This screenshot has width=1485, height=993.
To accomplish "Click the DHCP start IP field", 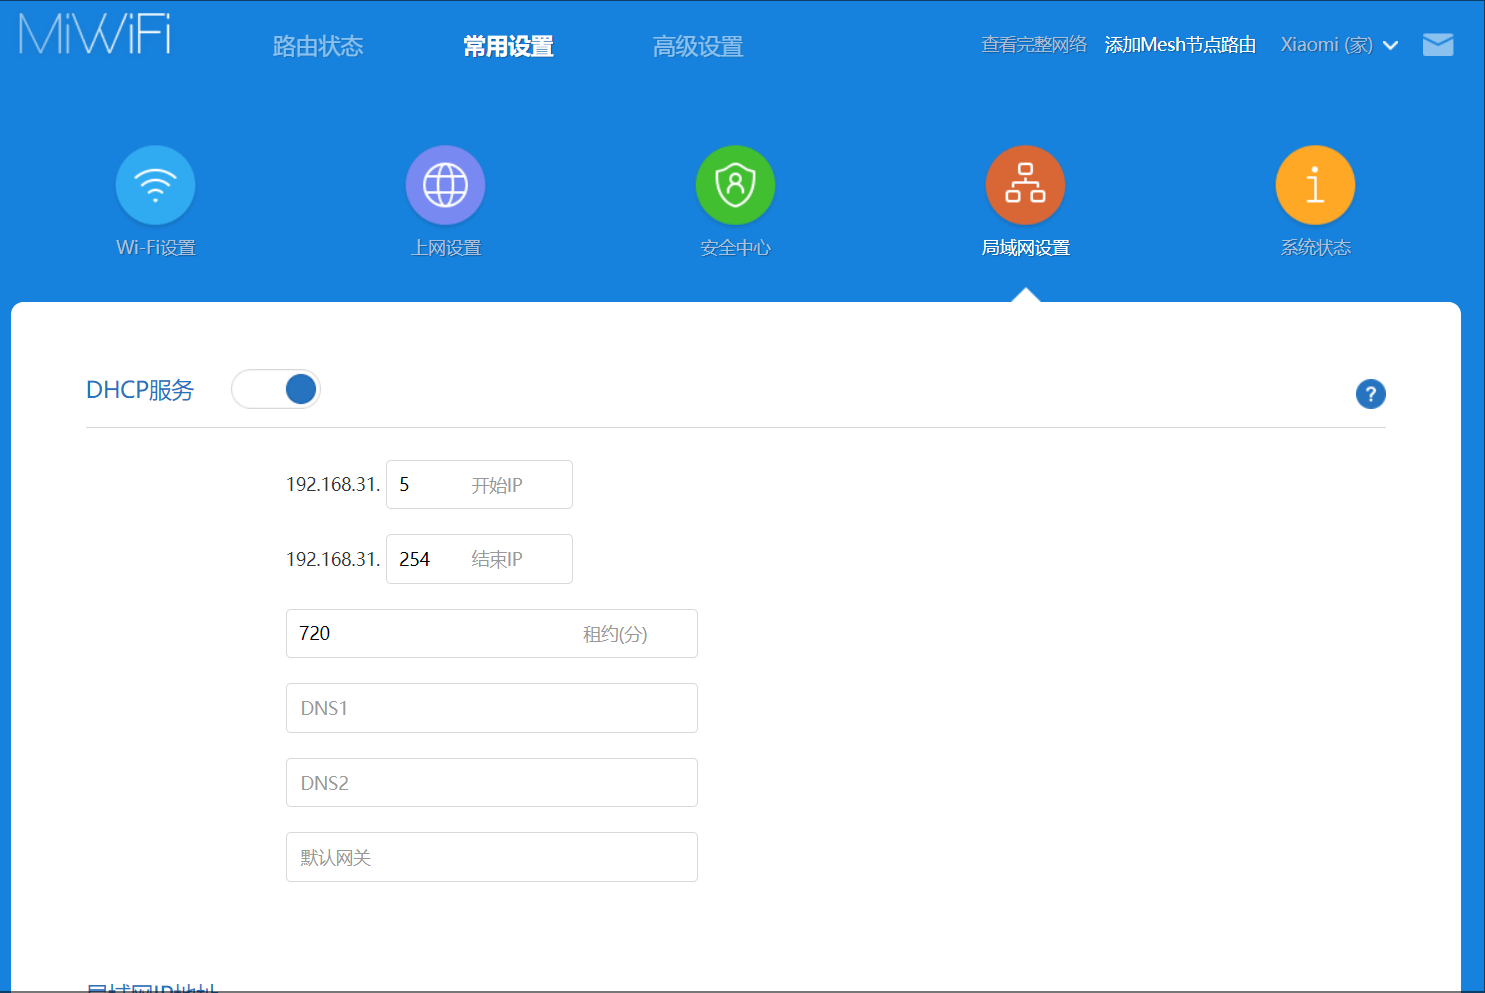I will 478,485.
